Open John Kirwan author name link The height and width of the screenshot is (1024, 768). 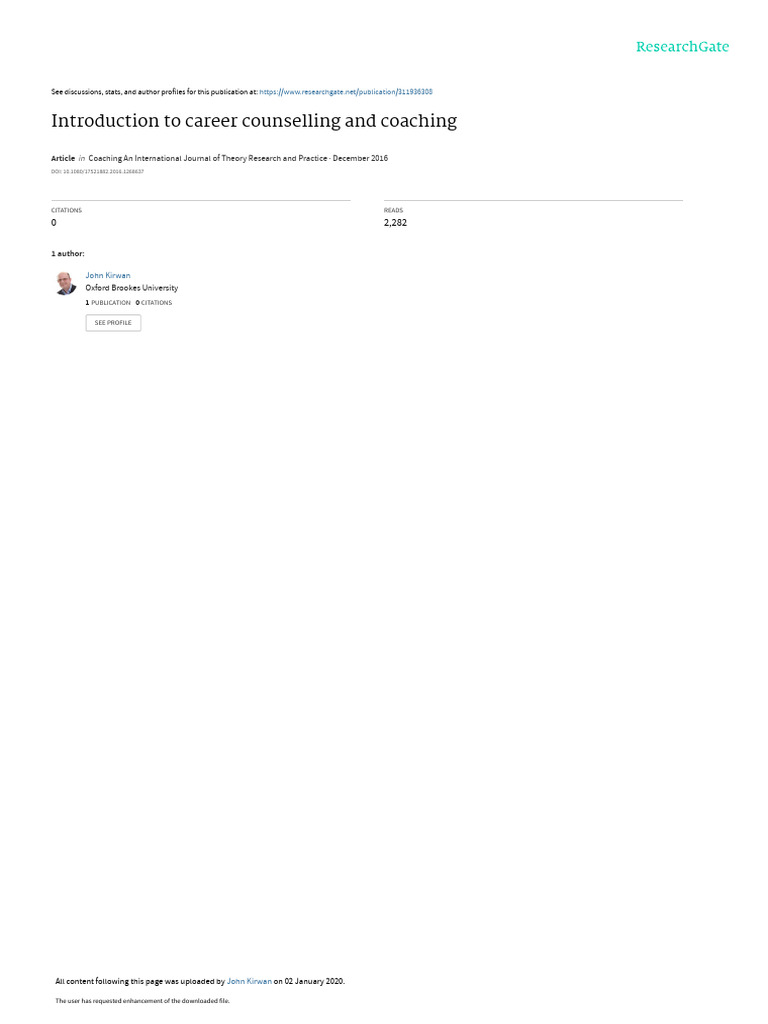point(108,276)
